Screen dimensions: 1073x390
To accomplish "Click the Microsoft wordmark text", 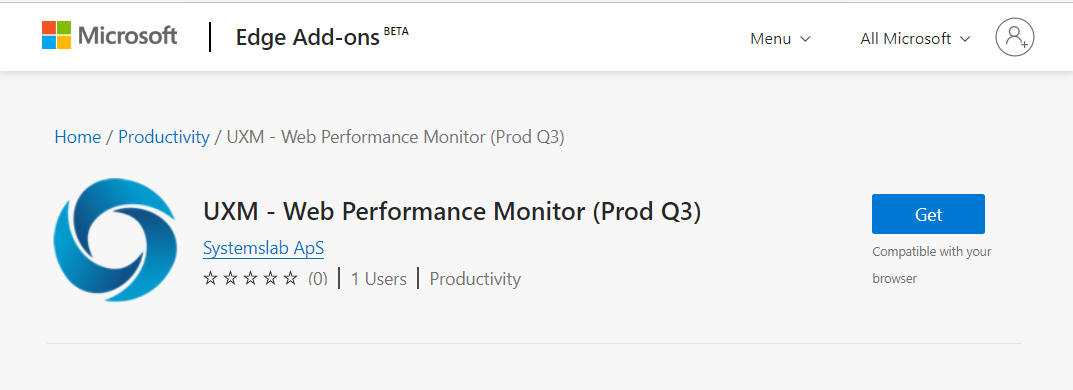I will tap(127, 35).
